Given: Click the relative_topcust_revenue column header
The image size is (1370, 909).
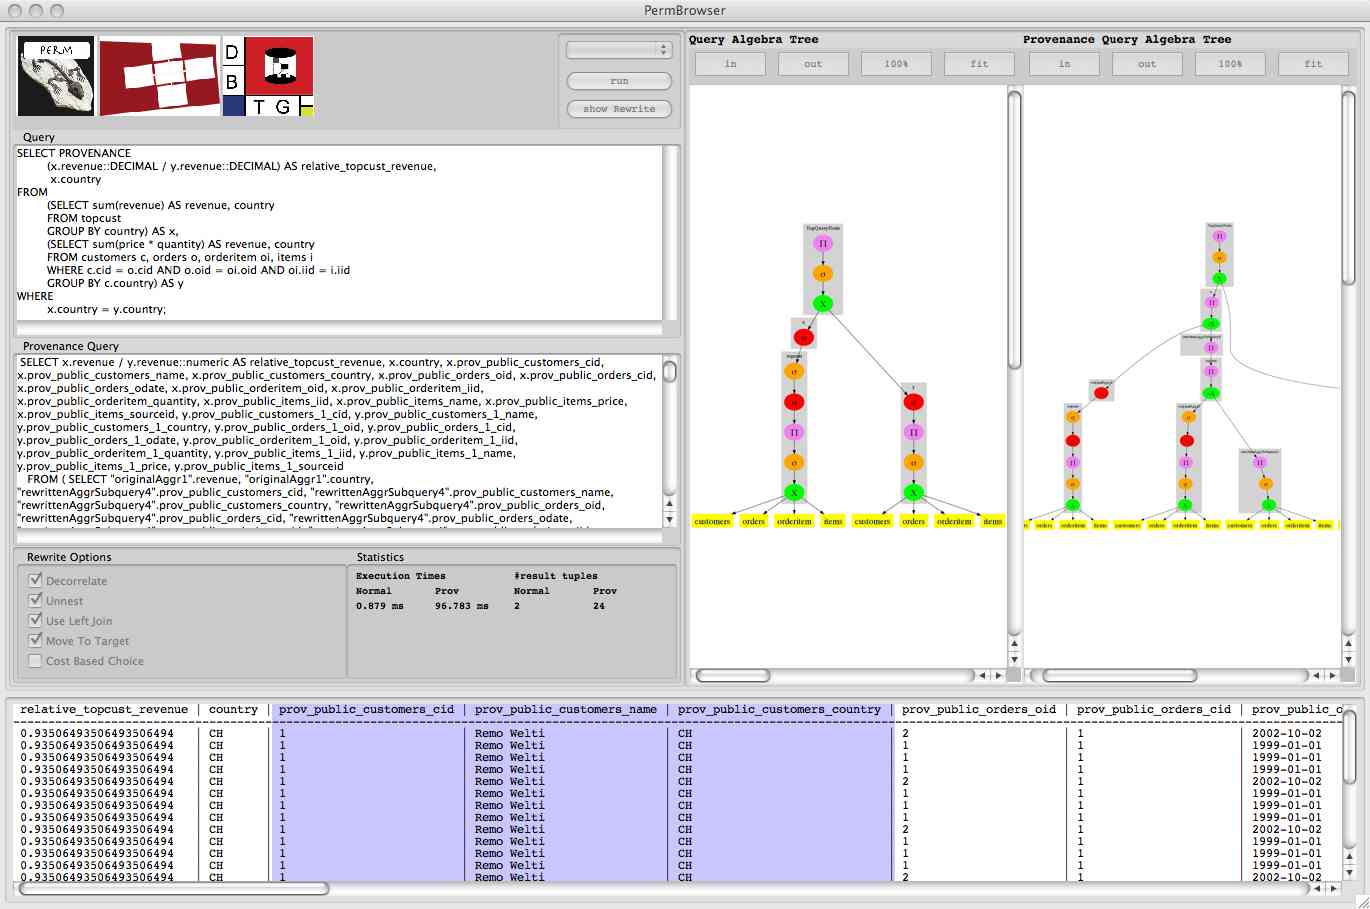Looking at the screenshot, I should pos(104,710).
